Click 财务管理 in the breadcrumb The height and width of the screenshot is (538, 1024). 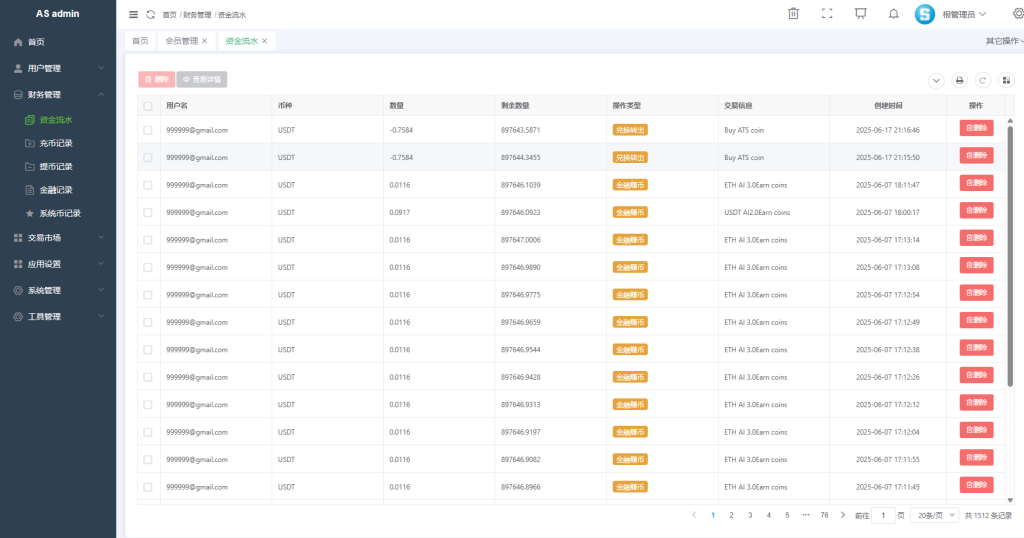[x=197, y=14]
